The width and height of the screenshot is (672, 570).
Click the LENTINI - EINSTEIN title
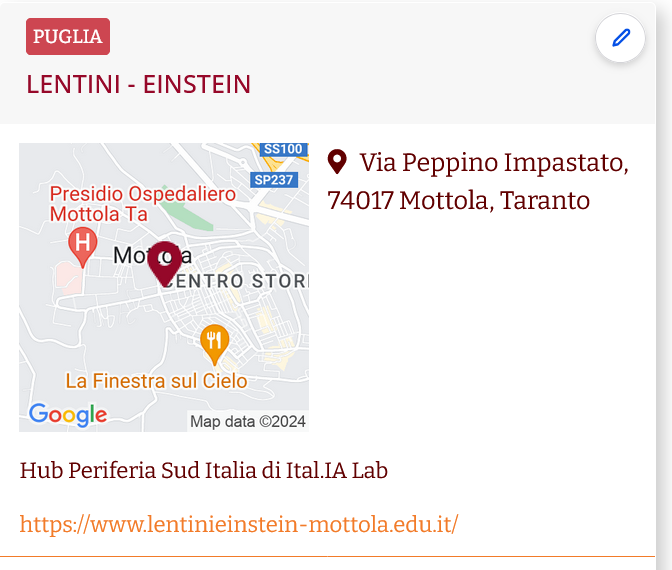(x=138, y=84)
